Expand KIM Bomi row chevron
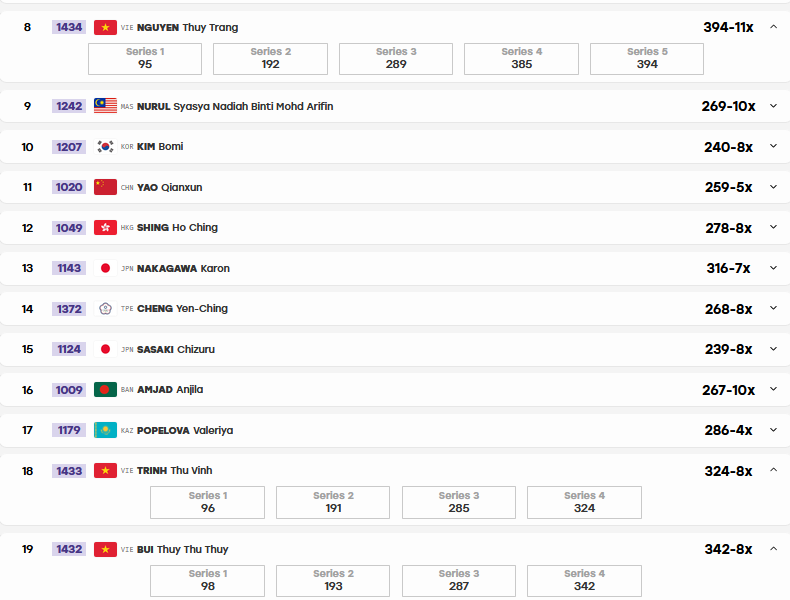790x600 pixels. coord(773,146)
